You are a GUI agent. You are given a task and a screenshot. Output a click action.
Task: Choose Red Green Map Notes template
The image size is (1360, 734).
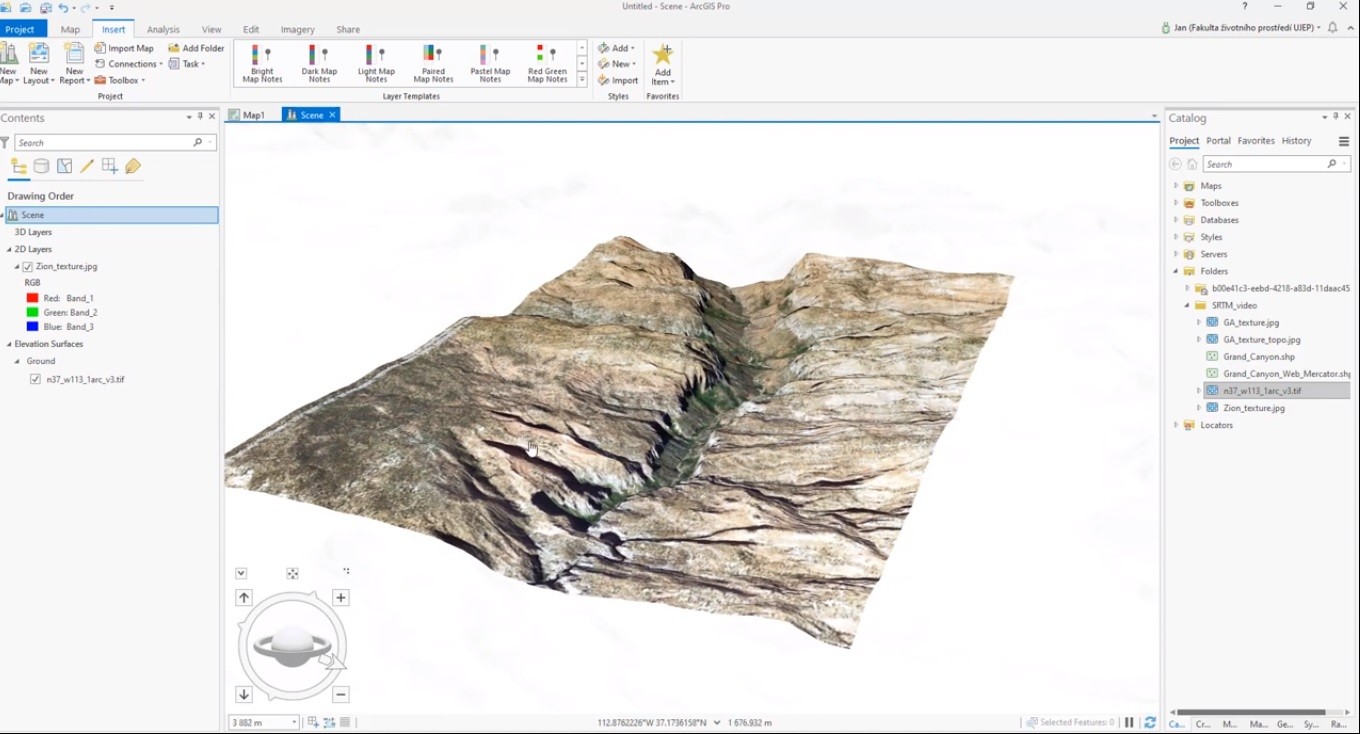pyautogui.click(x=547, y=64)
